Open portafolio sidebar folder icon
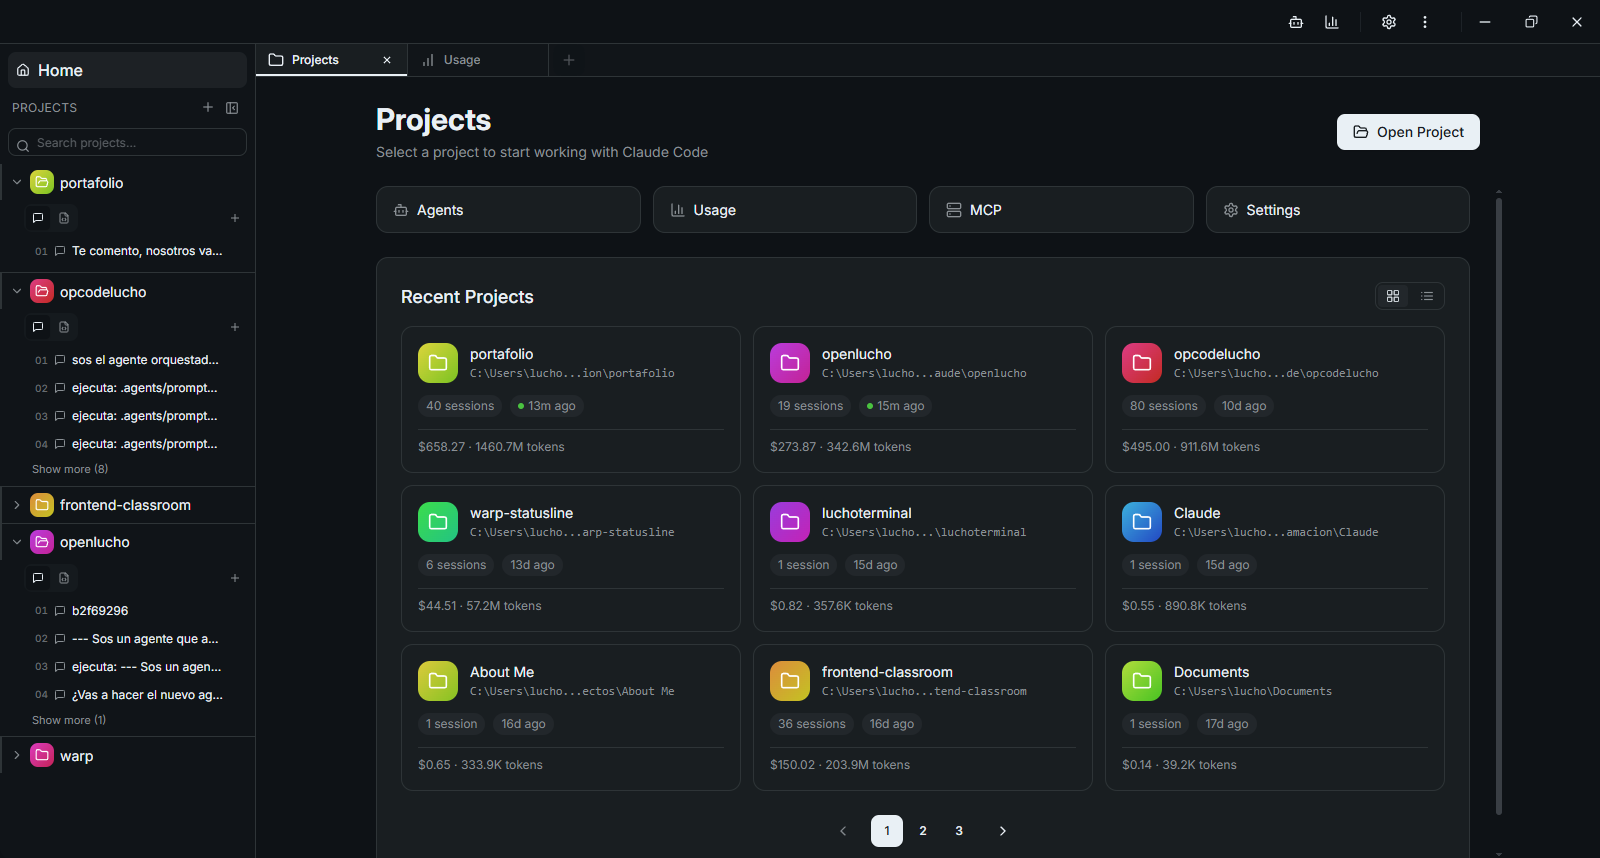Screen dimensions: 1600x858 pyautogui.click(x=42, y=182)
